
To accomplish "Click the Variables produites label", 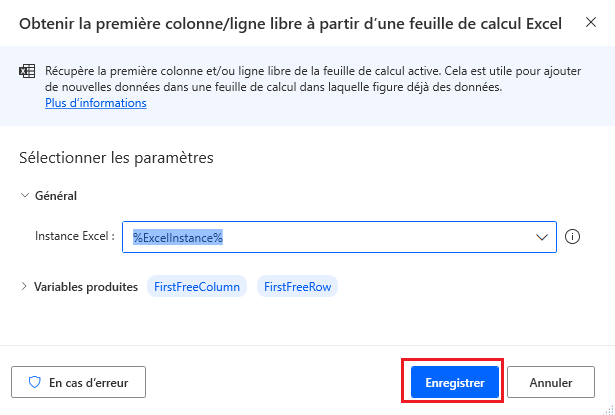I will [86, 287].
